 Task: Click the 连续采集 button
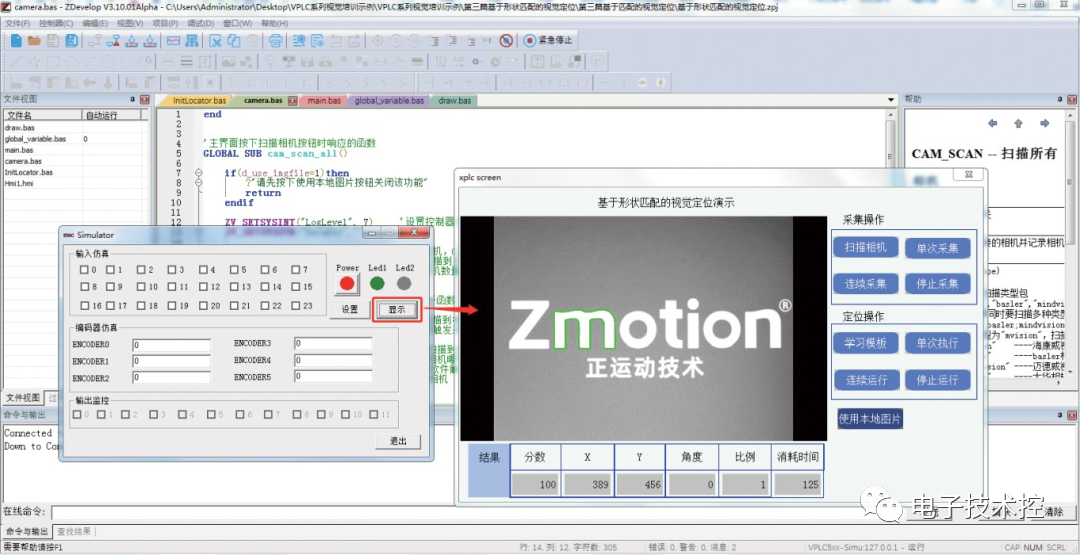(x=866, y=284)
